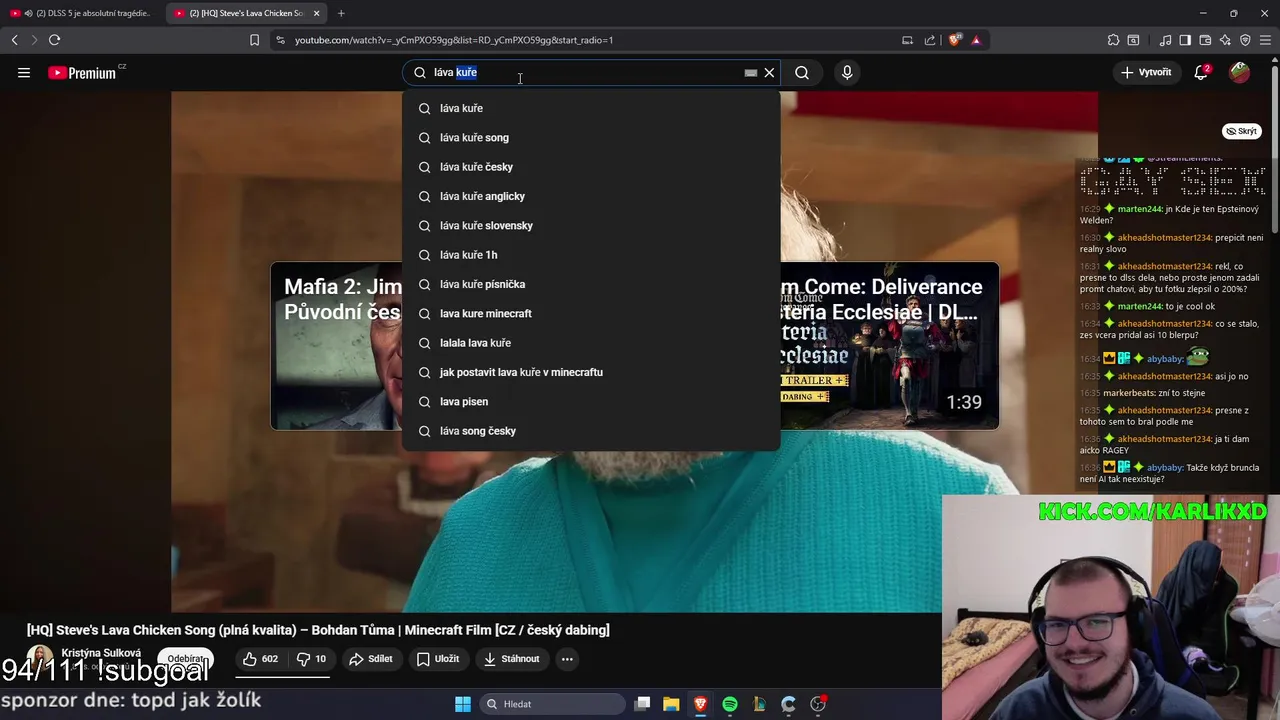Open a new browser tab
Image resolution: width=1280 pixels, height=720 pixels.
[x=341, y=13]
